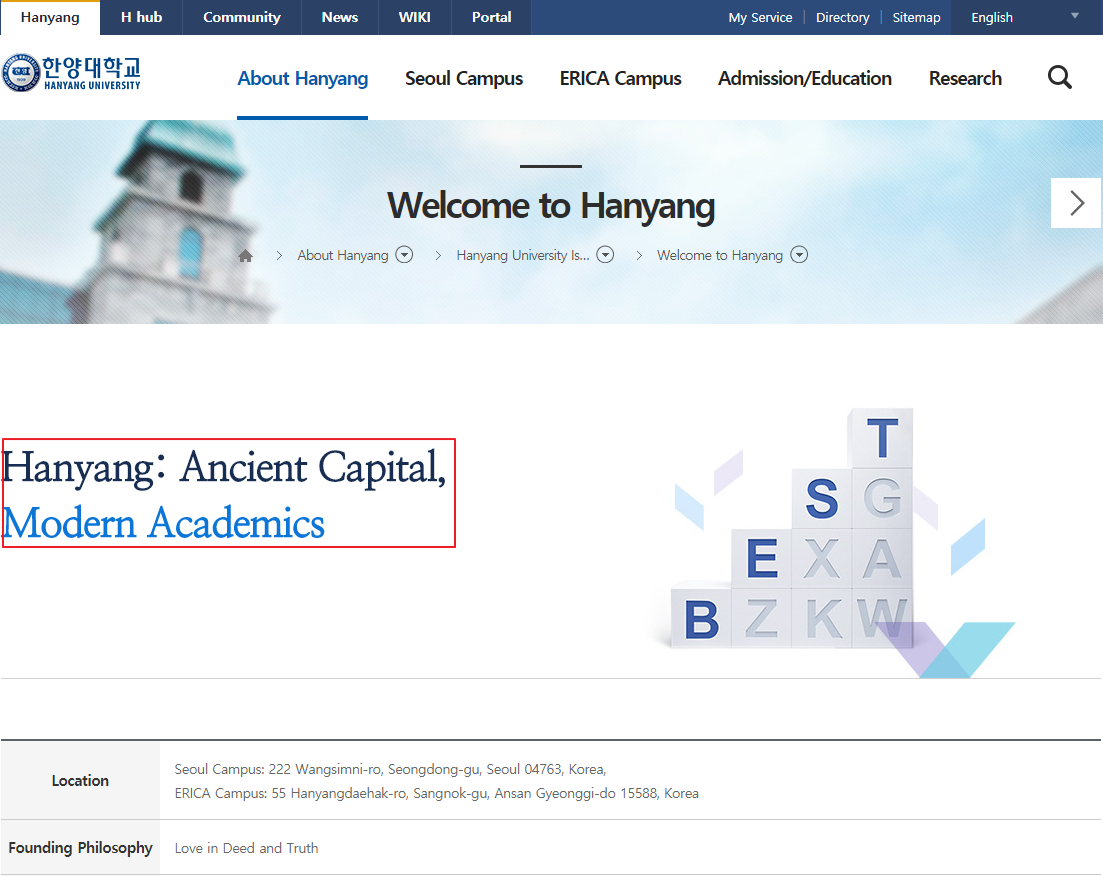
Task: Open the English language dropdown
Action: pyautogui.click(x=1026, y=18)
